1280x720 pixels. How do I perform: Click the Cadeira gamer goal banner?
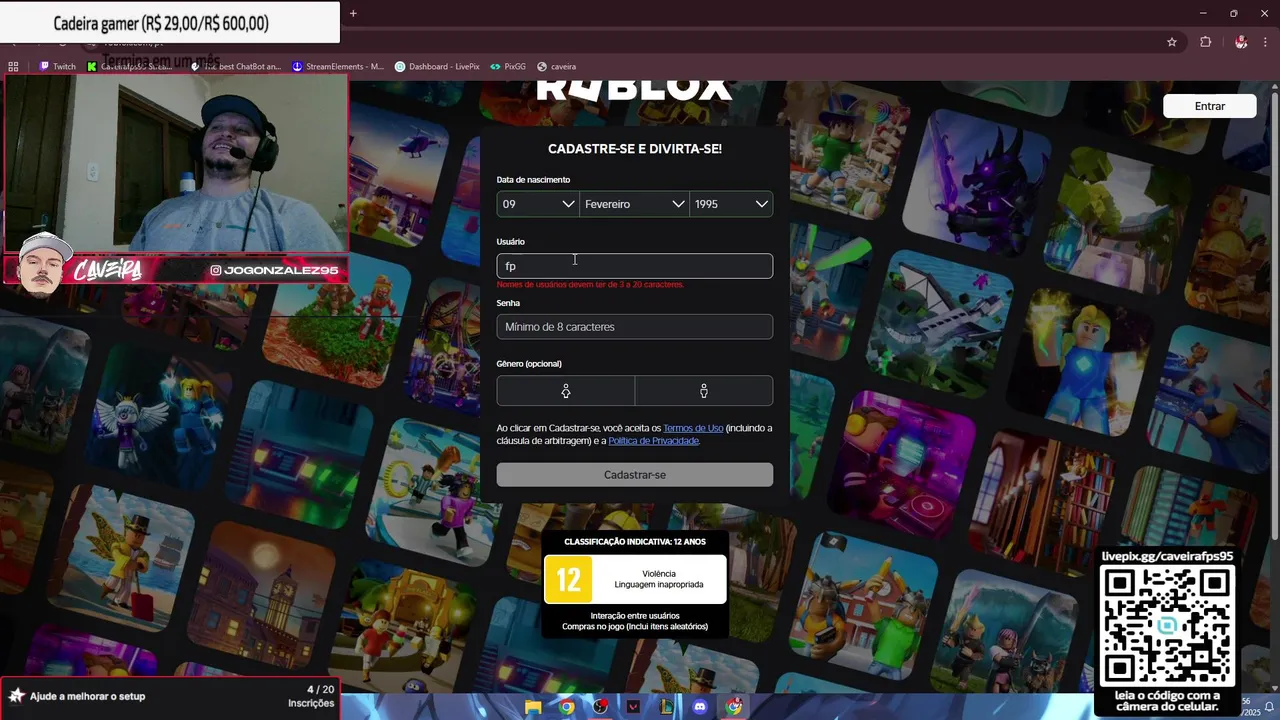coord(170,23)
